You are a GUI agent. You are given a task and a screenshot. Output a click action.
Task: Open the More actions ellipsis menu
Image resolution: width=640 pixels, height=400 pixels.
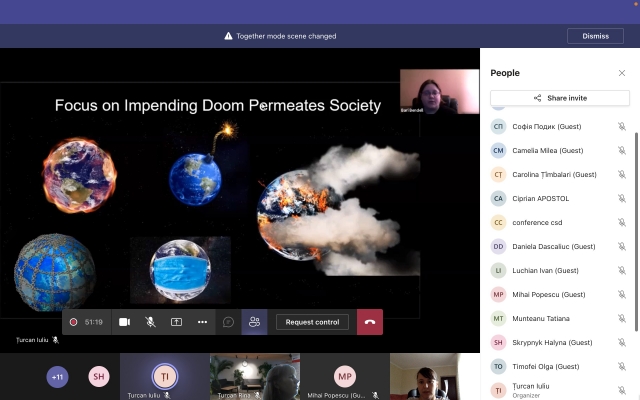tap(202, 322)
